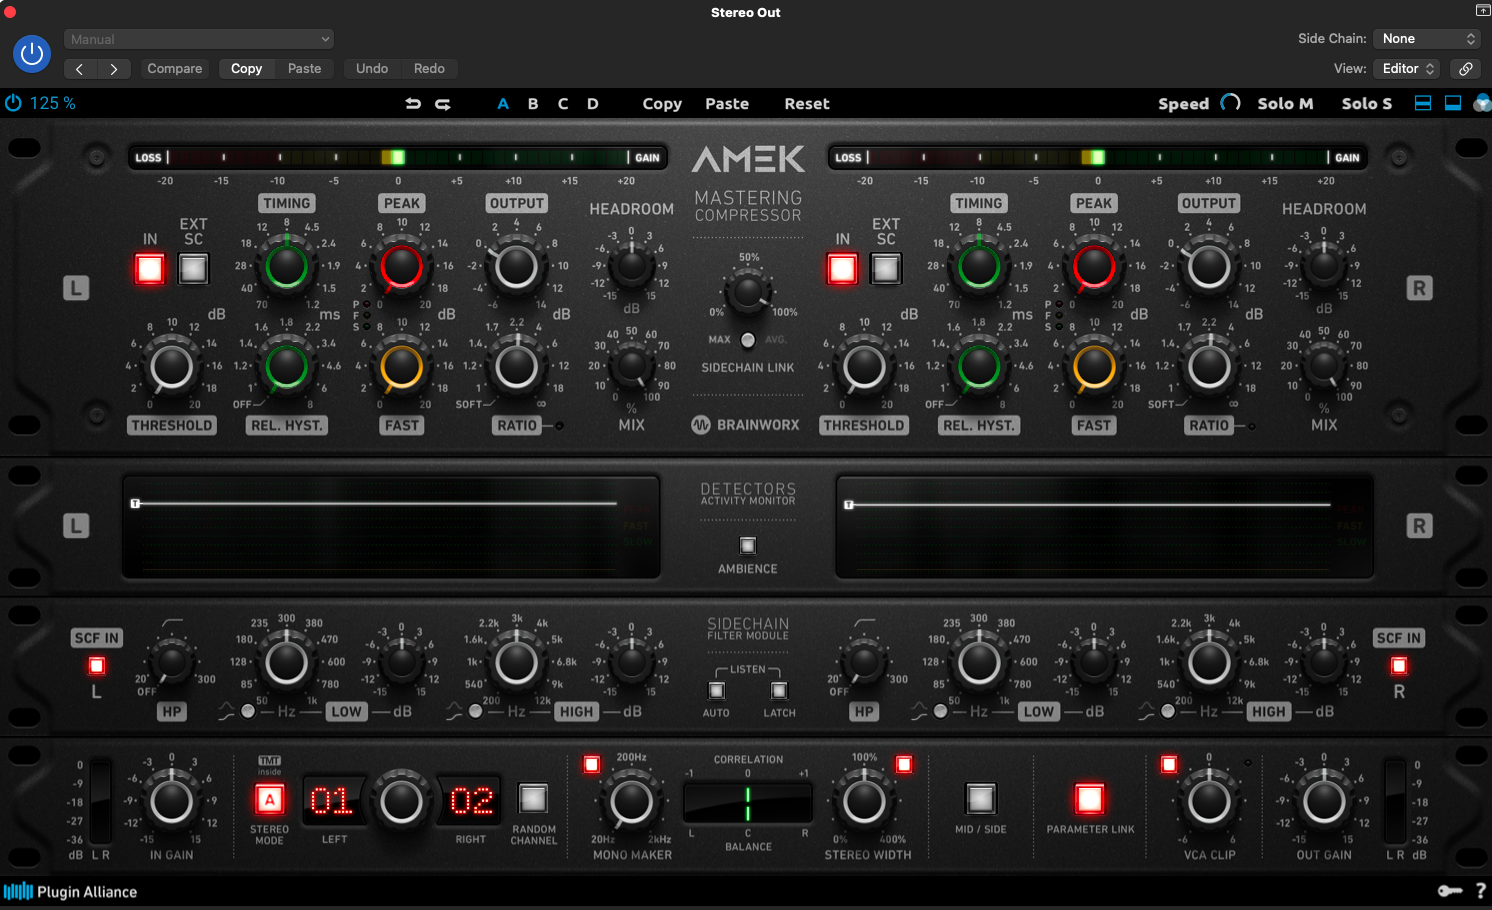Click the 01 LEFT channel display
This screenshot has height=910, width=1492.
point(332,801)
